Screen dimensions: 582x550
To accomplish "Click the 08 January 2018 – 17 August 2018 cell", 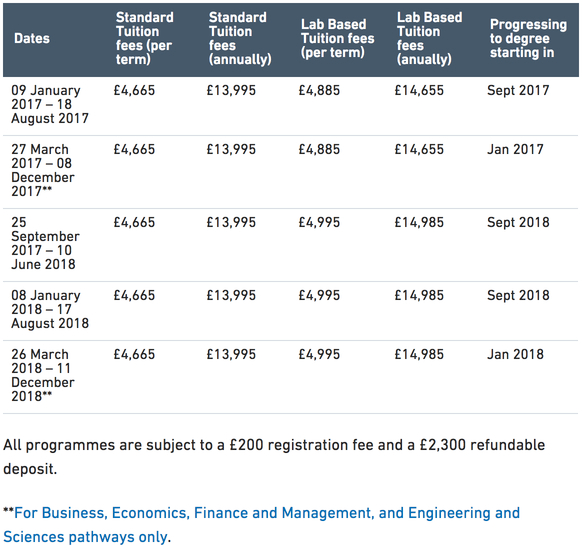I will coord(50,310).
